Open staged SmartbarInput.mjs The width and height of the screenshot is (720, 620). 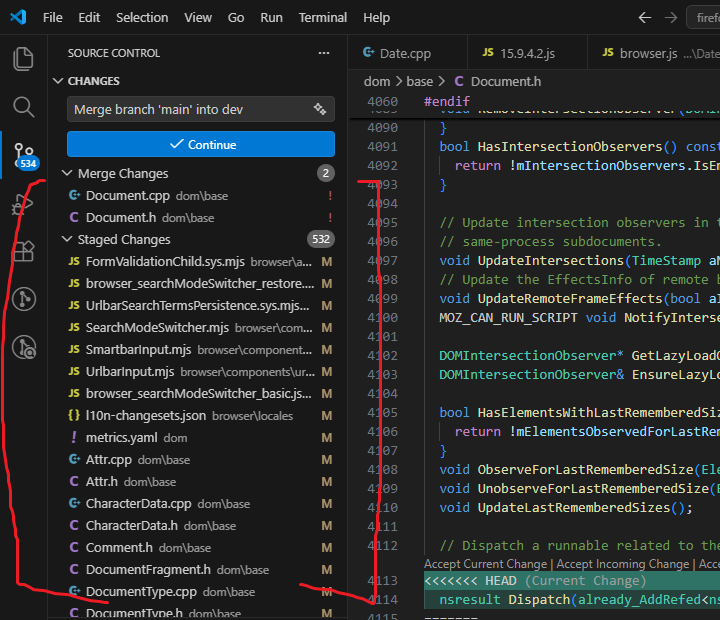coord(200,350)
